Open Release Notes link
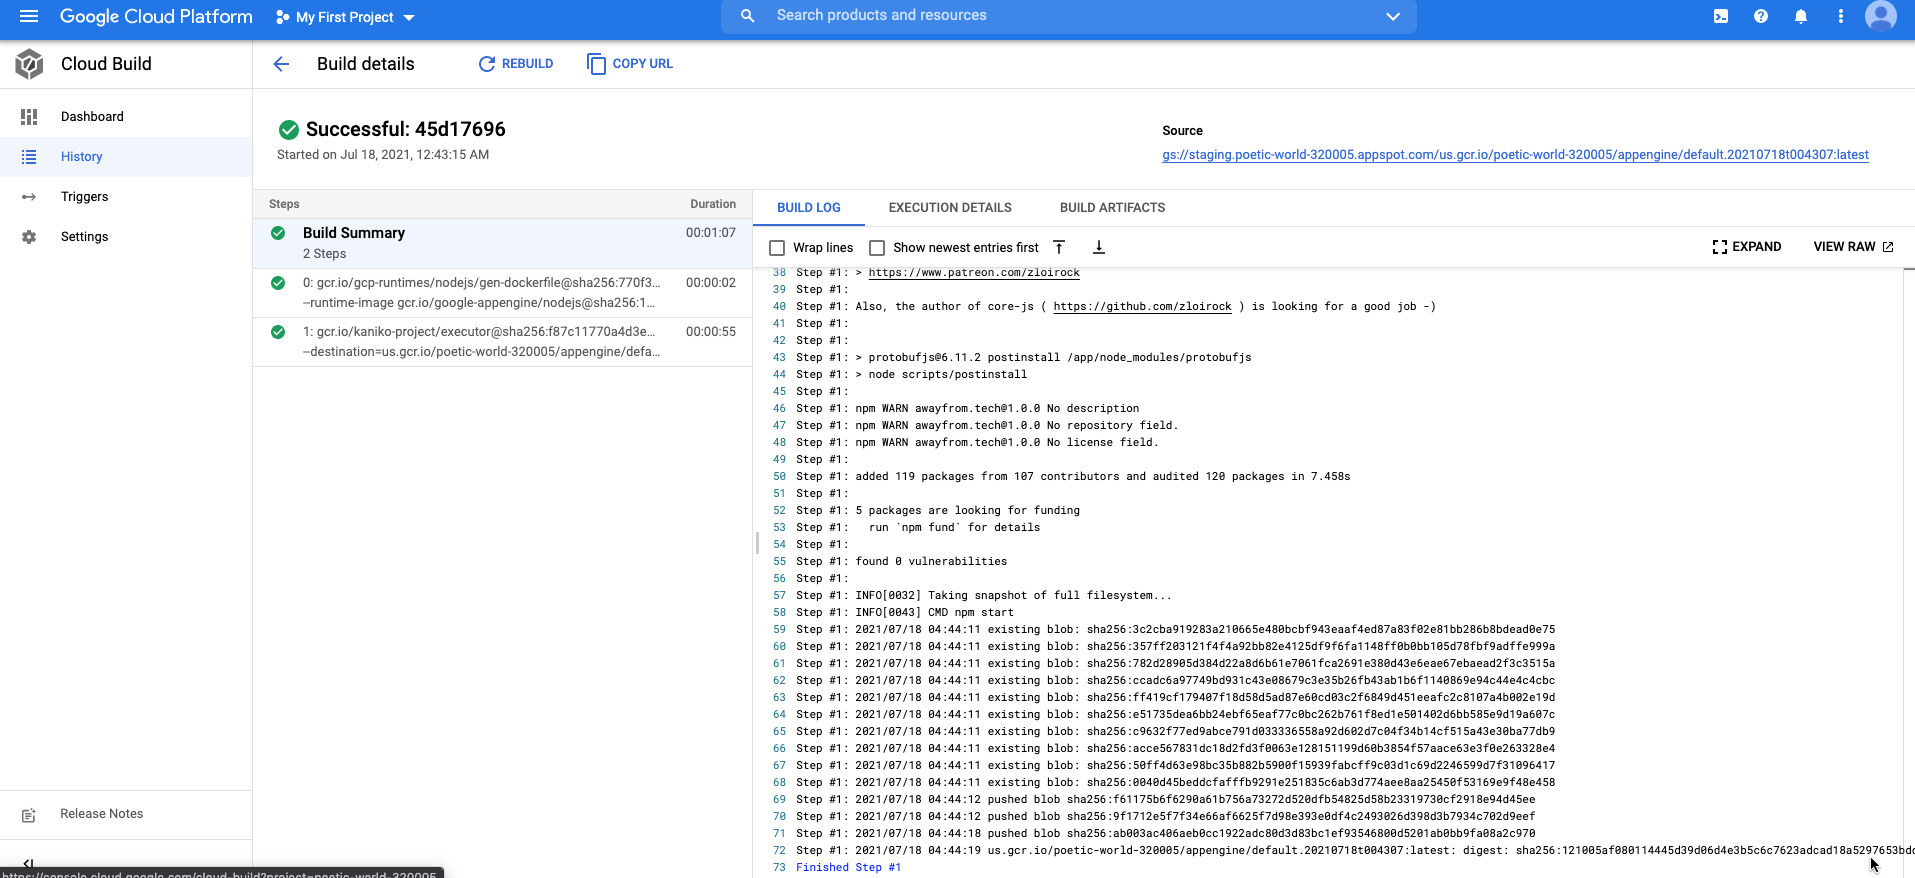 [101, 814]
